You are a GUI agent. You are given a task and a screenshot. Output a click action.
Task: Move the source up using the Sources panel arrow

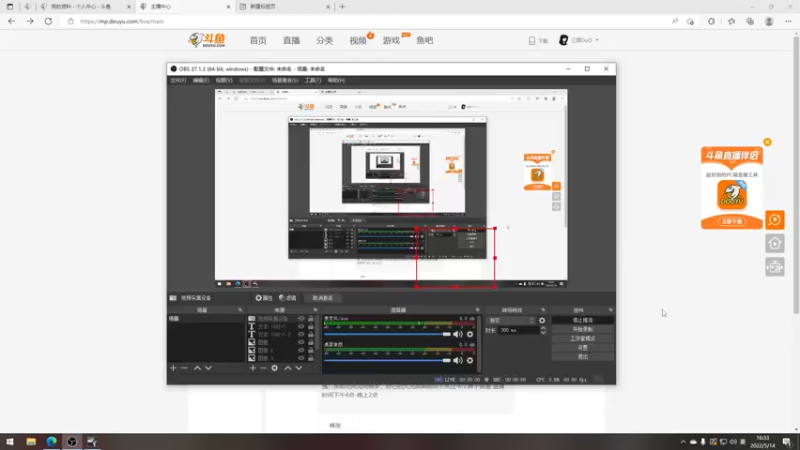click(x=288, y=368)
